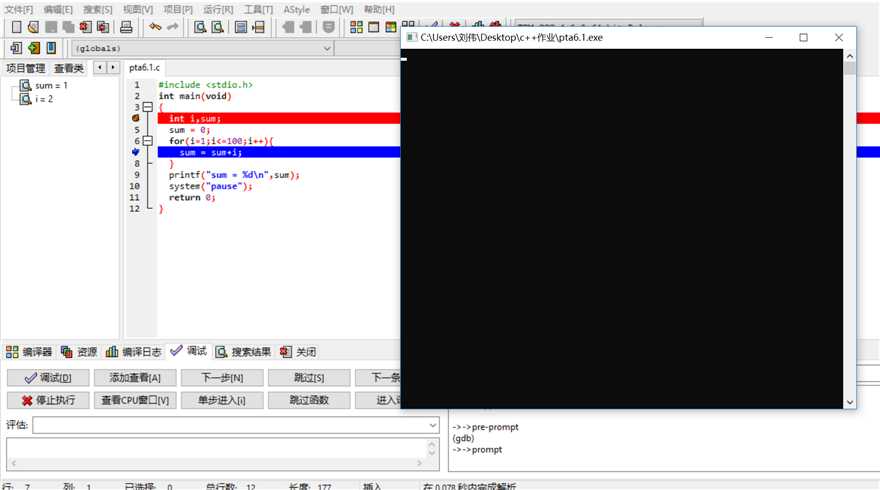This screenshot has width=880, height=490.
Task: Collapse the for-loop fold box at line 6
Action: click(148, 141)
